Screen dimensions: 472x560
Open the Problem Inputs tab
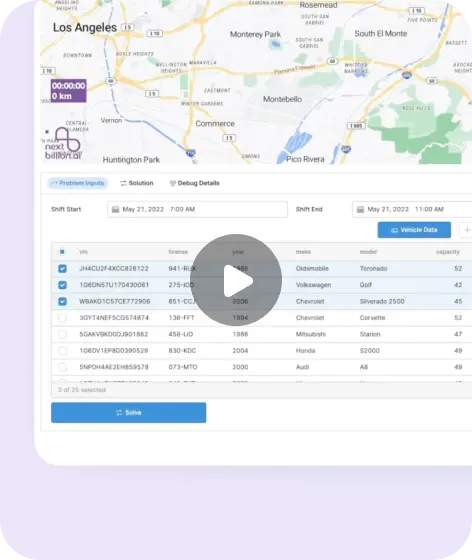click(78, 183)
